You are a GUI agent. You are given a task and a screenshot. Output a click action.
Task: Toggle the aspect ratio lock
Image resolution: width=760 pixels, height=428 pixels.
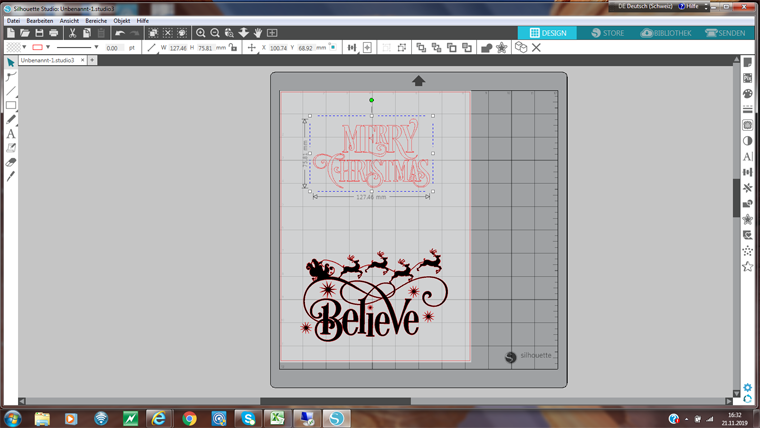[x=233, y=47]
